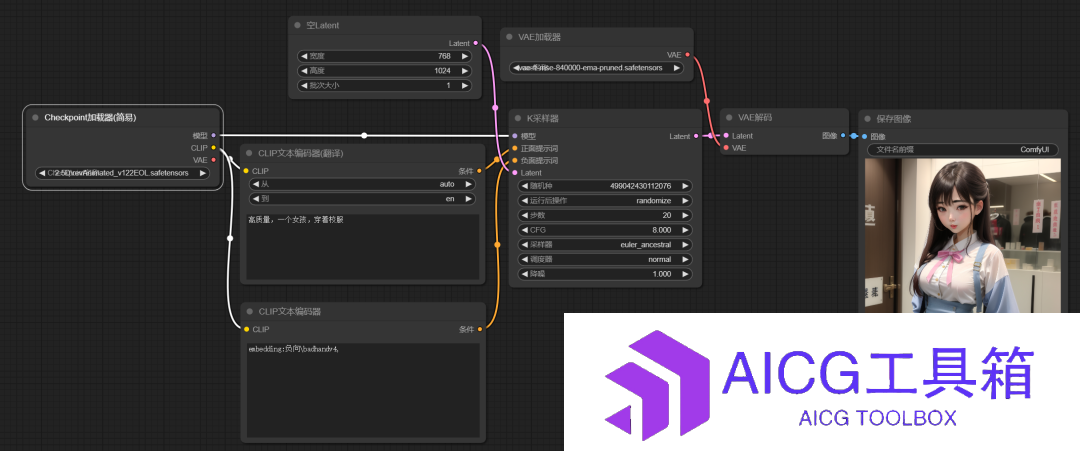
Task: Collapse the VAE加载器 node via its title dot
Action: click(509, 37)
